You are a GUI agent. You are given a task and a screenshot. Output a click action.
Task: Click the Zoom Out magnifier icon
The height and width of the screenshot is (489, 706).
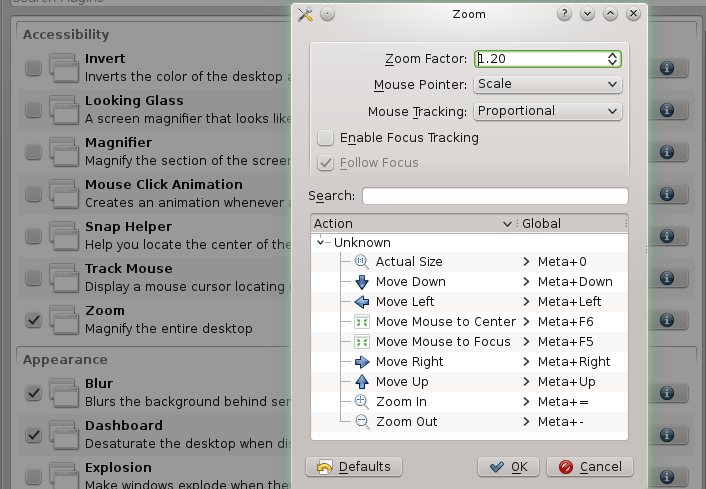click(x=362, y=421)
